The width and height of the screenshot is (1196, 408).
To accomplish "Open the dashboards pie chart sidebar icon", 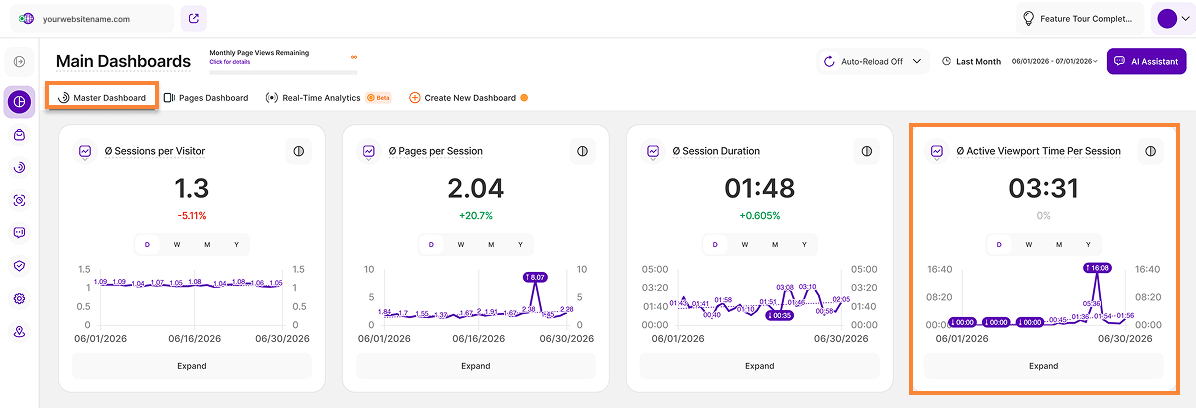I will click(19, 101).
